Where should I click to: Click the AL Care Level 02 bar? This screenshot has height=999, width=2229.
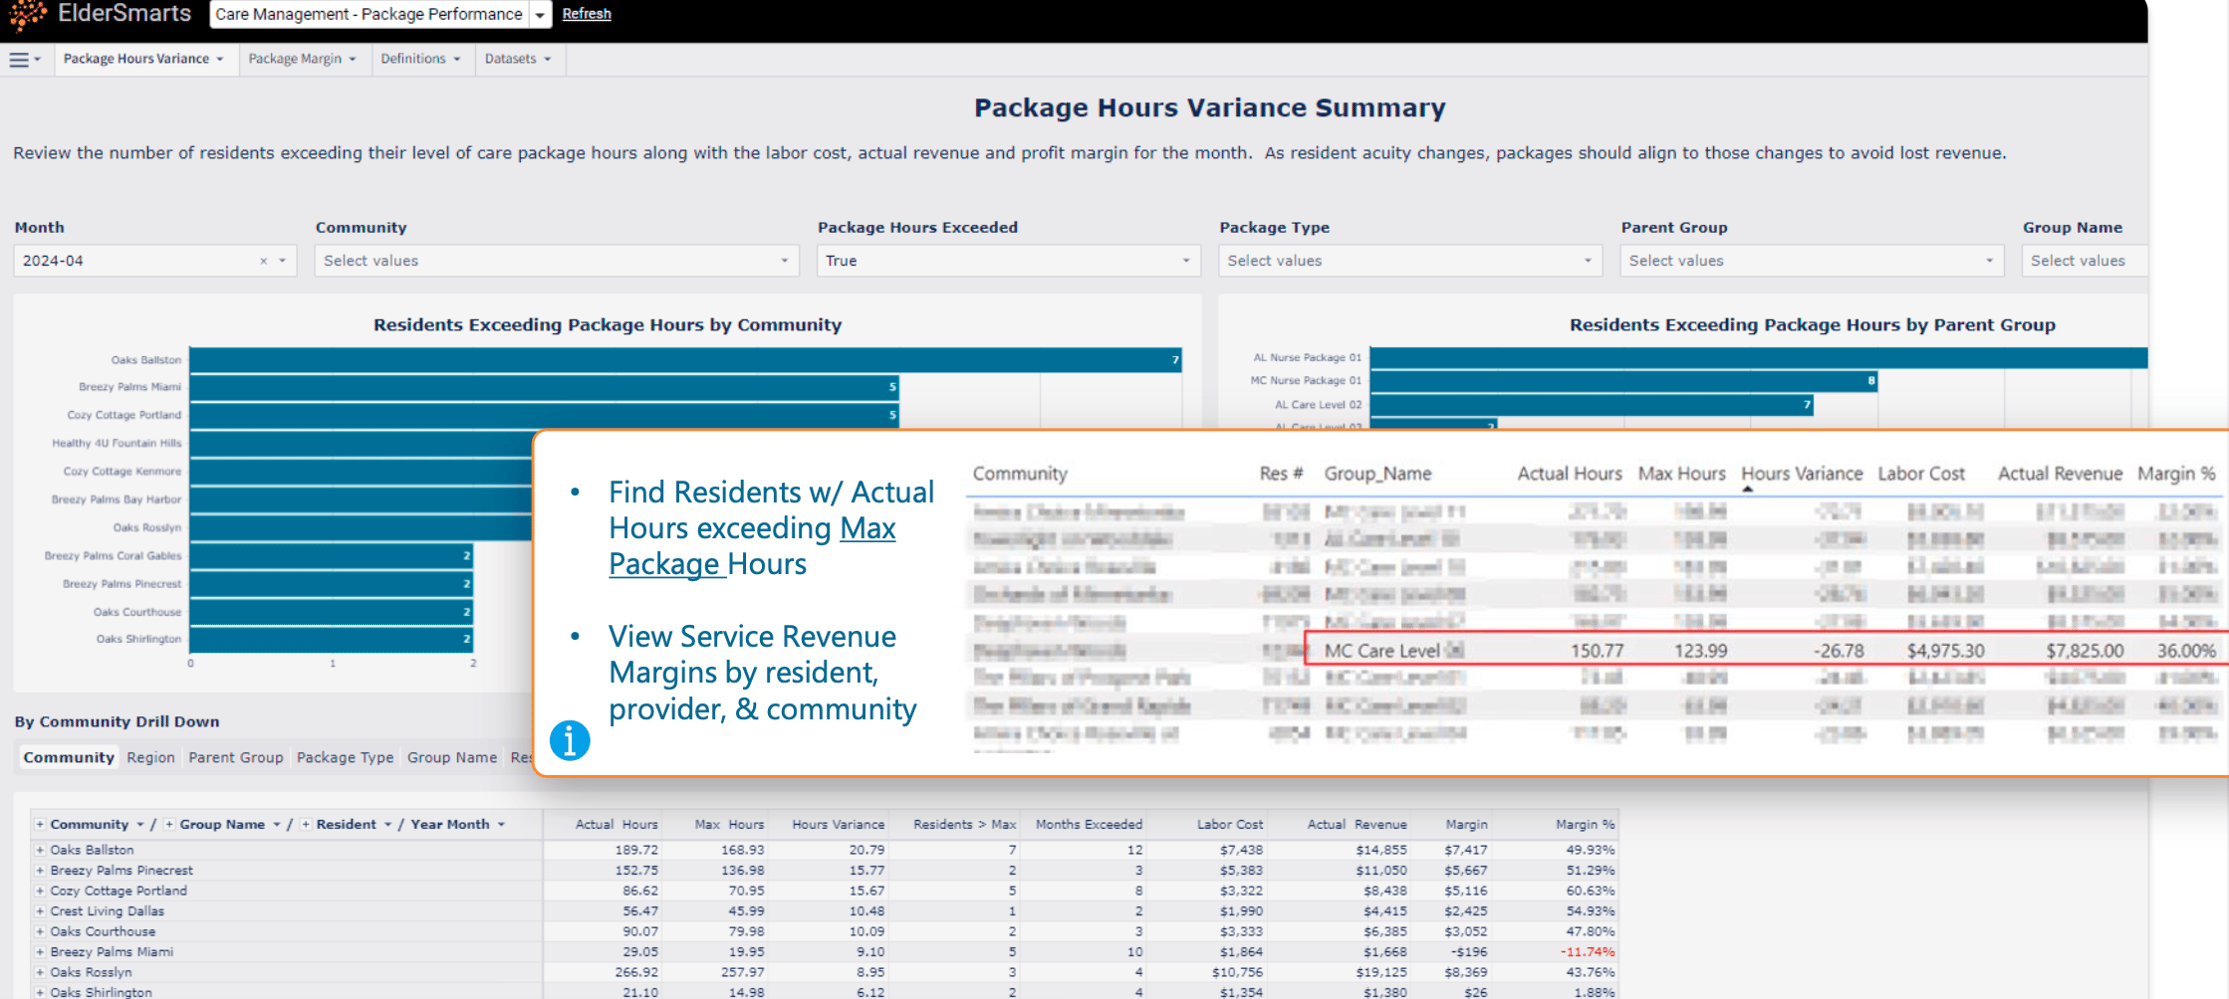1592,405
